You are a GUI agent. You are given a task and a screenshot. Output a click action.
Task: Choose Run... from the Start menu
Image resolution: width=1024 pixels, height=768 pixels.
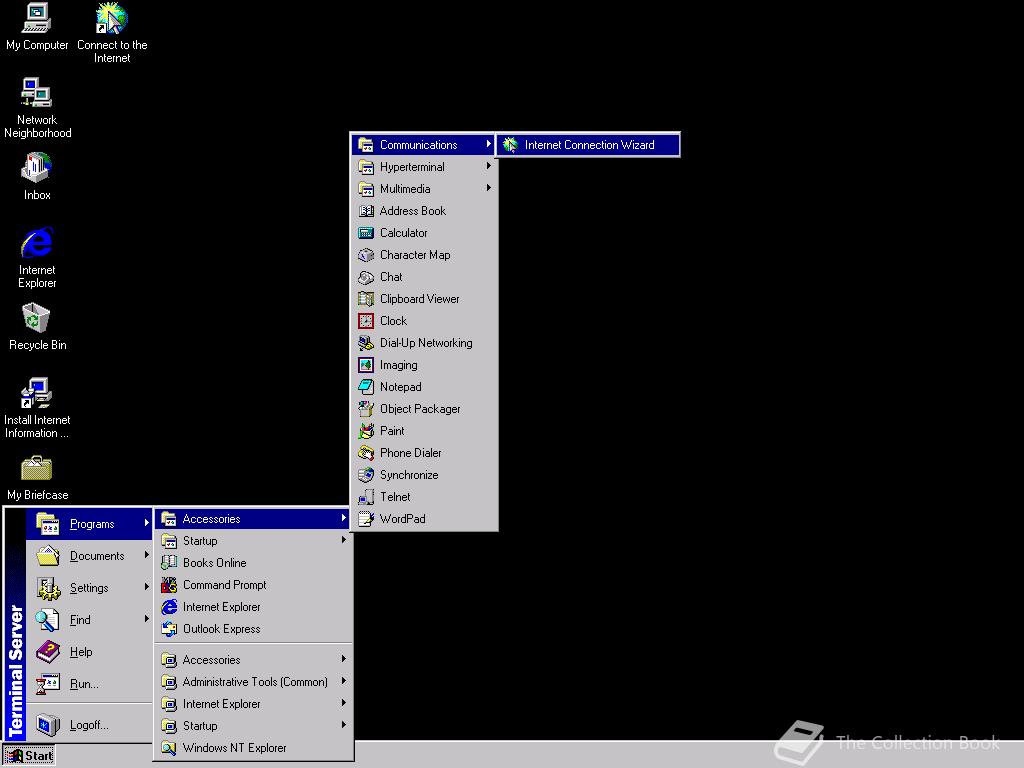pyautogui.click(x=89, y=684)
